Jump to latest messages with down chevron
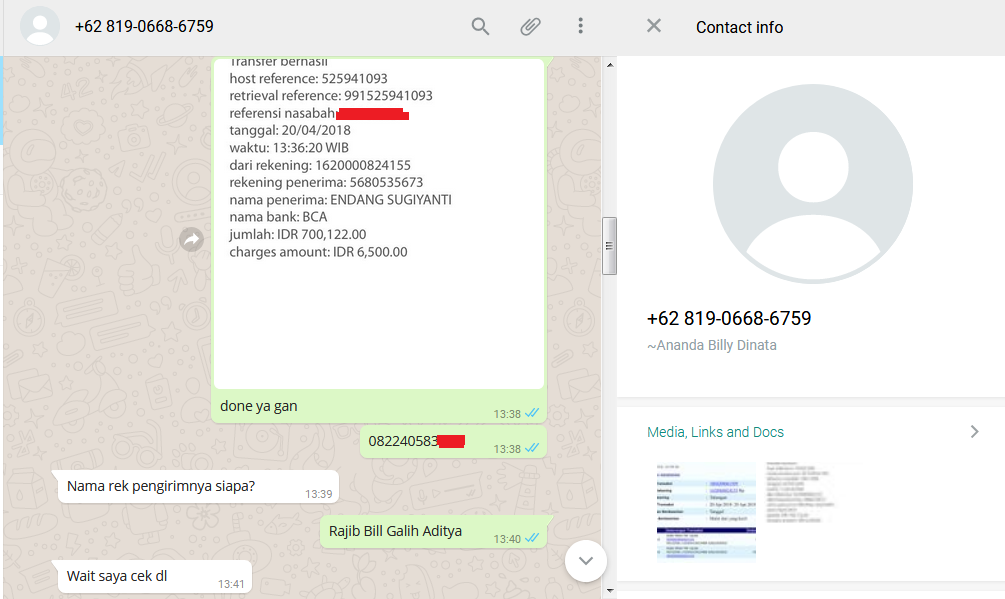Viewport: 1005px width, 599px height. coord(585,561)
